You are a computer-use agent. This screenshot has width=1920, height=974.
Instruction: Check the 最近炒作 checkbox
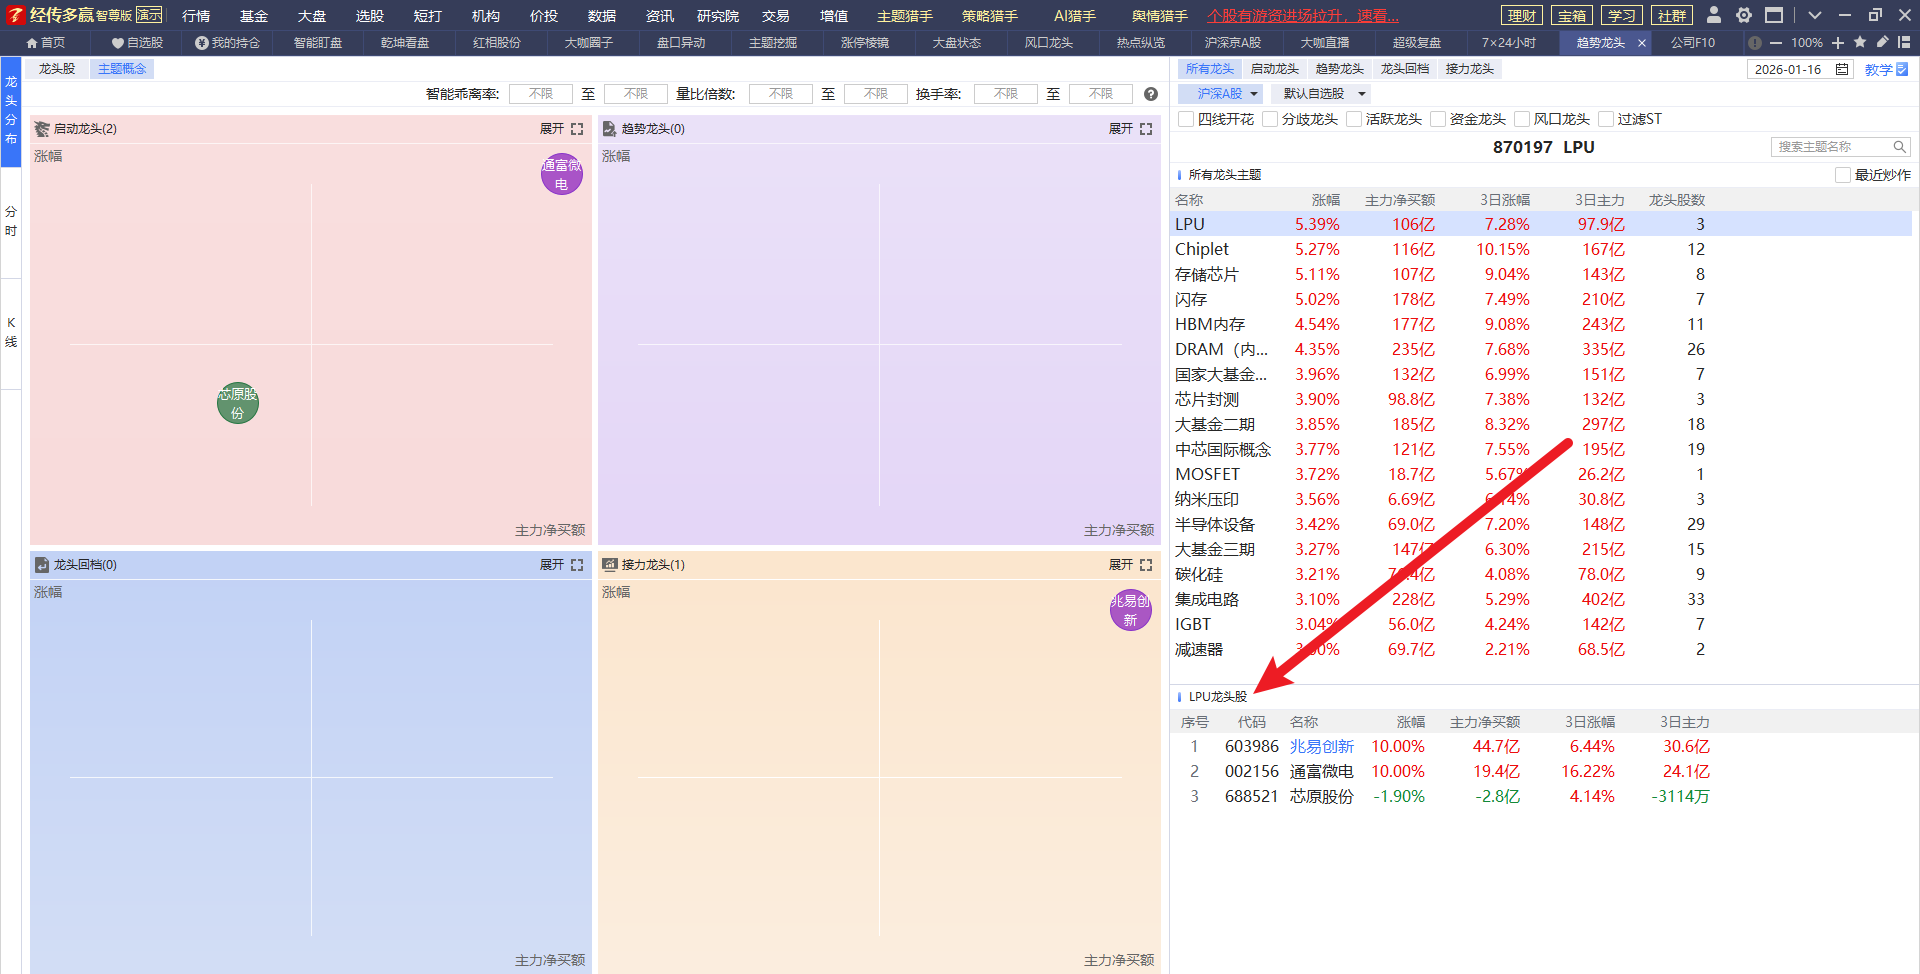pos(1843,175)
